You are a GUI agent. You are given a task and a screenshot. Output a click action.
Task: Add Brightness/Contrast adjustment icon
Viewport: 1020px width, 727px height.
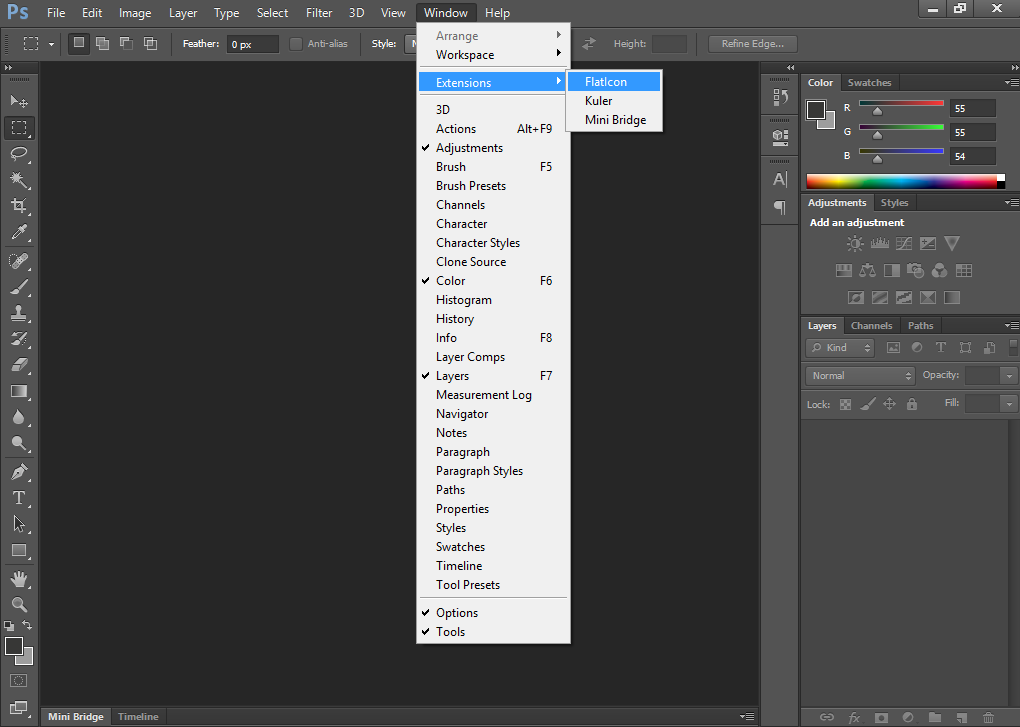click(x=855, y=244)
